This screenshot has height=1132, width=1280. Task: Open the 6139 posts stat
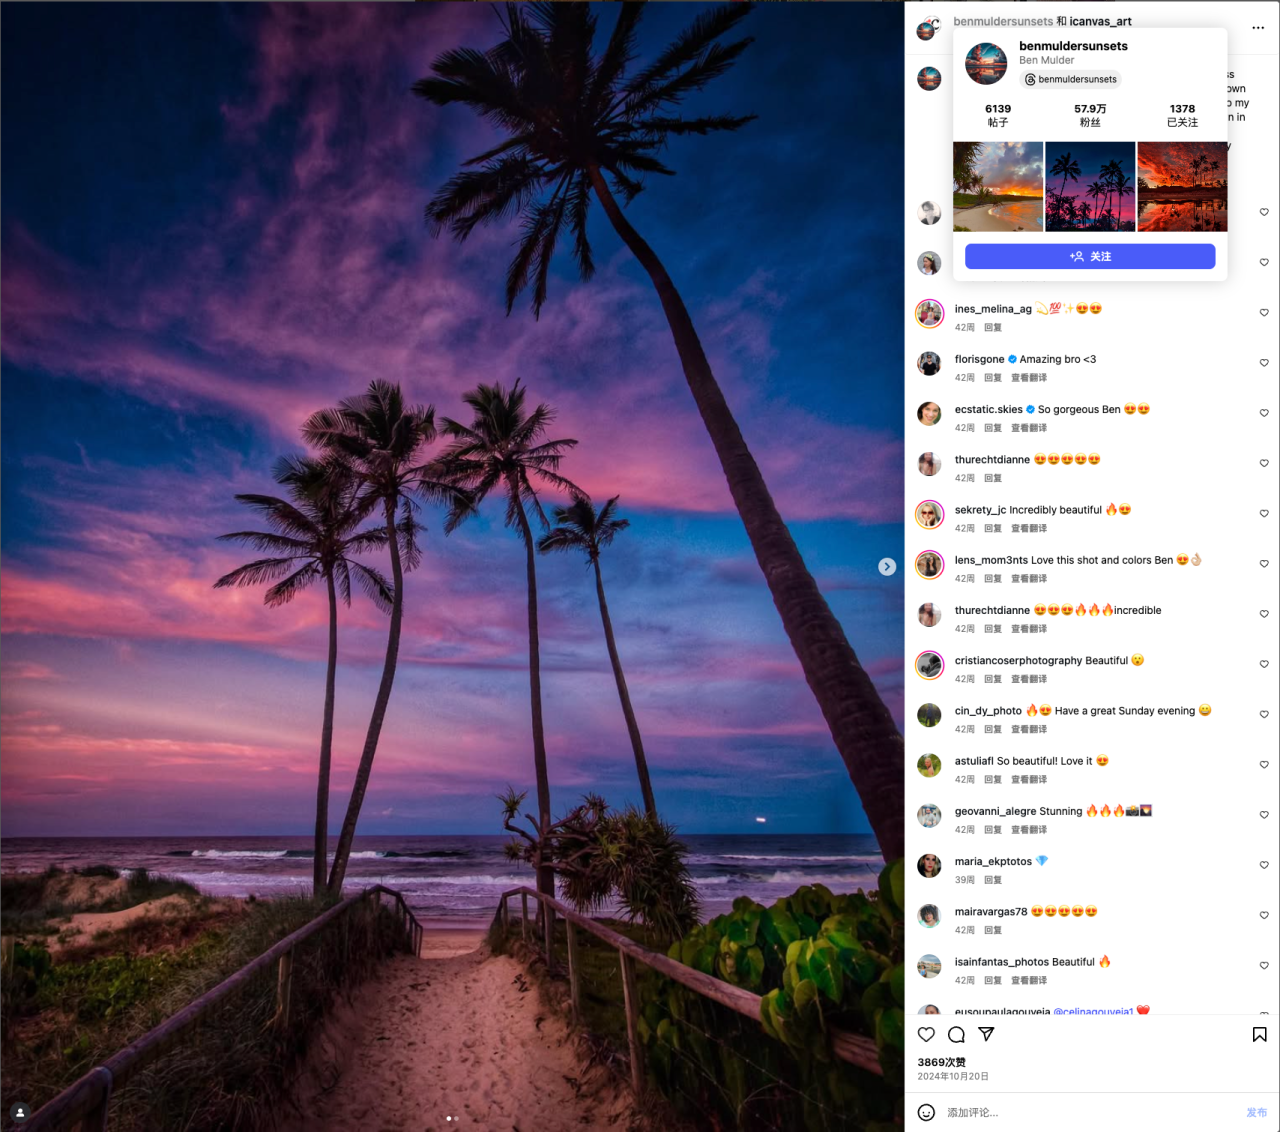point(998,115)
